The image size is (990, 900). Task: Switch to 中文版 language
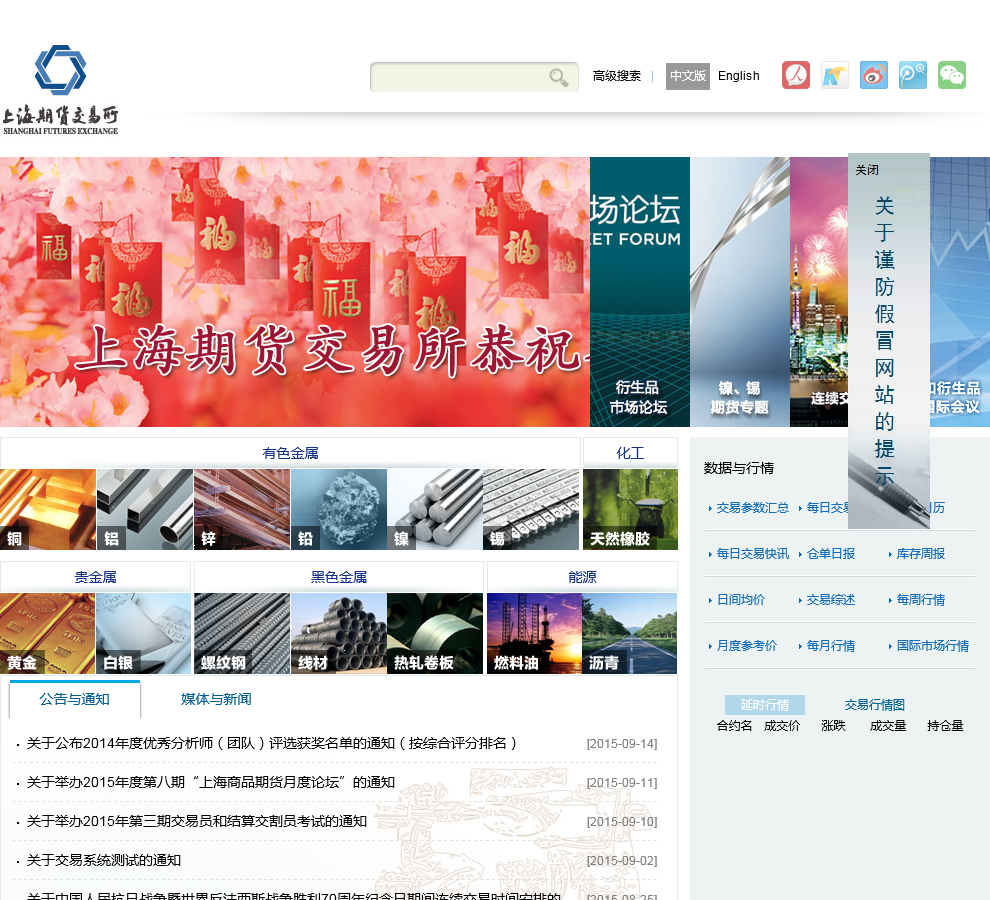point(688,76)
